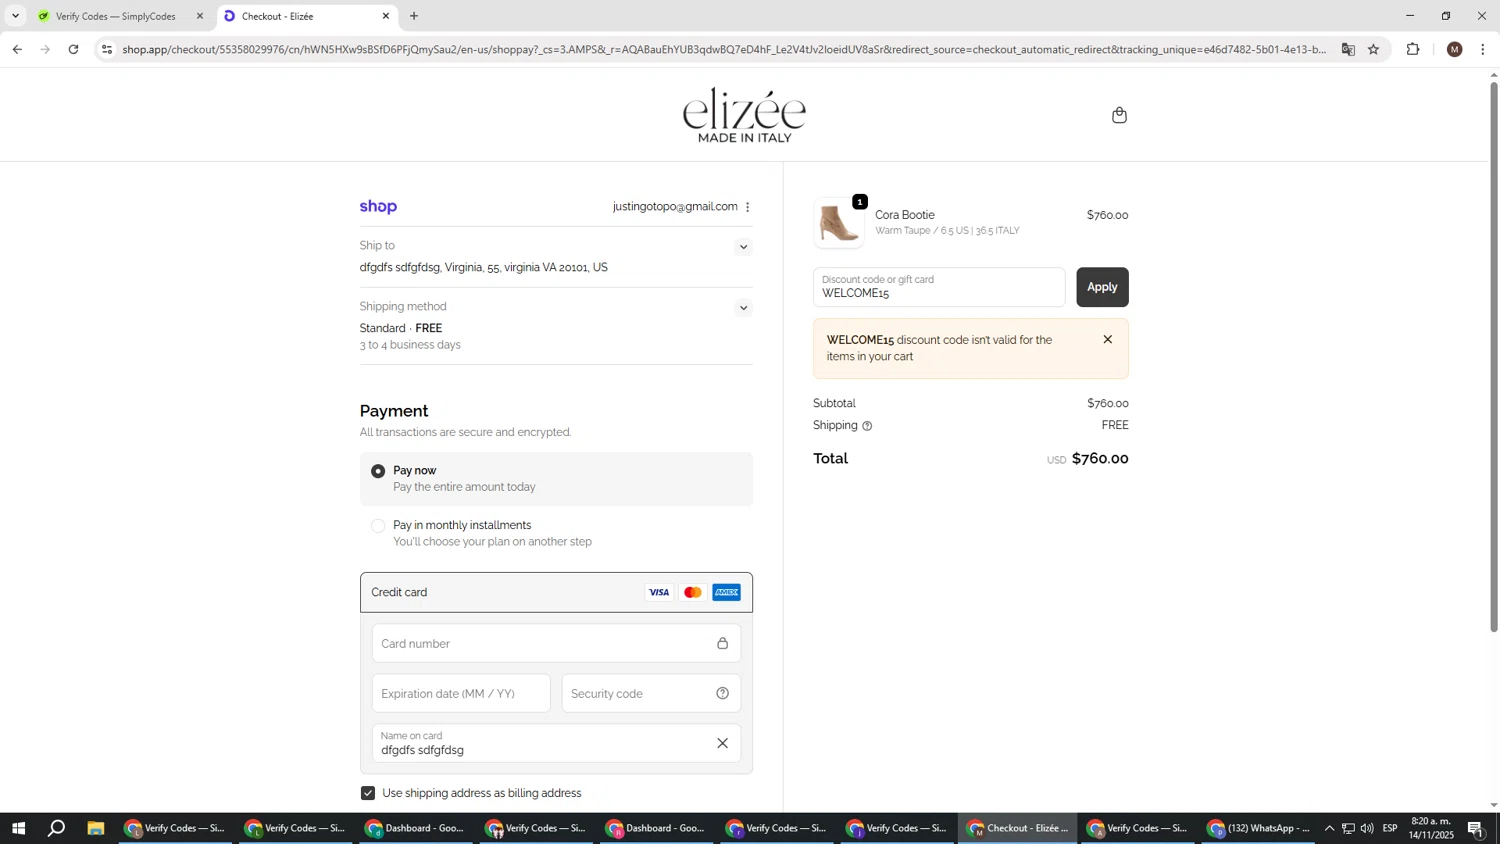The image size is (1500, 844).
Task: Bookmark this page with star icon
Action: (1374, 49)
